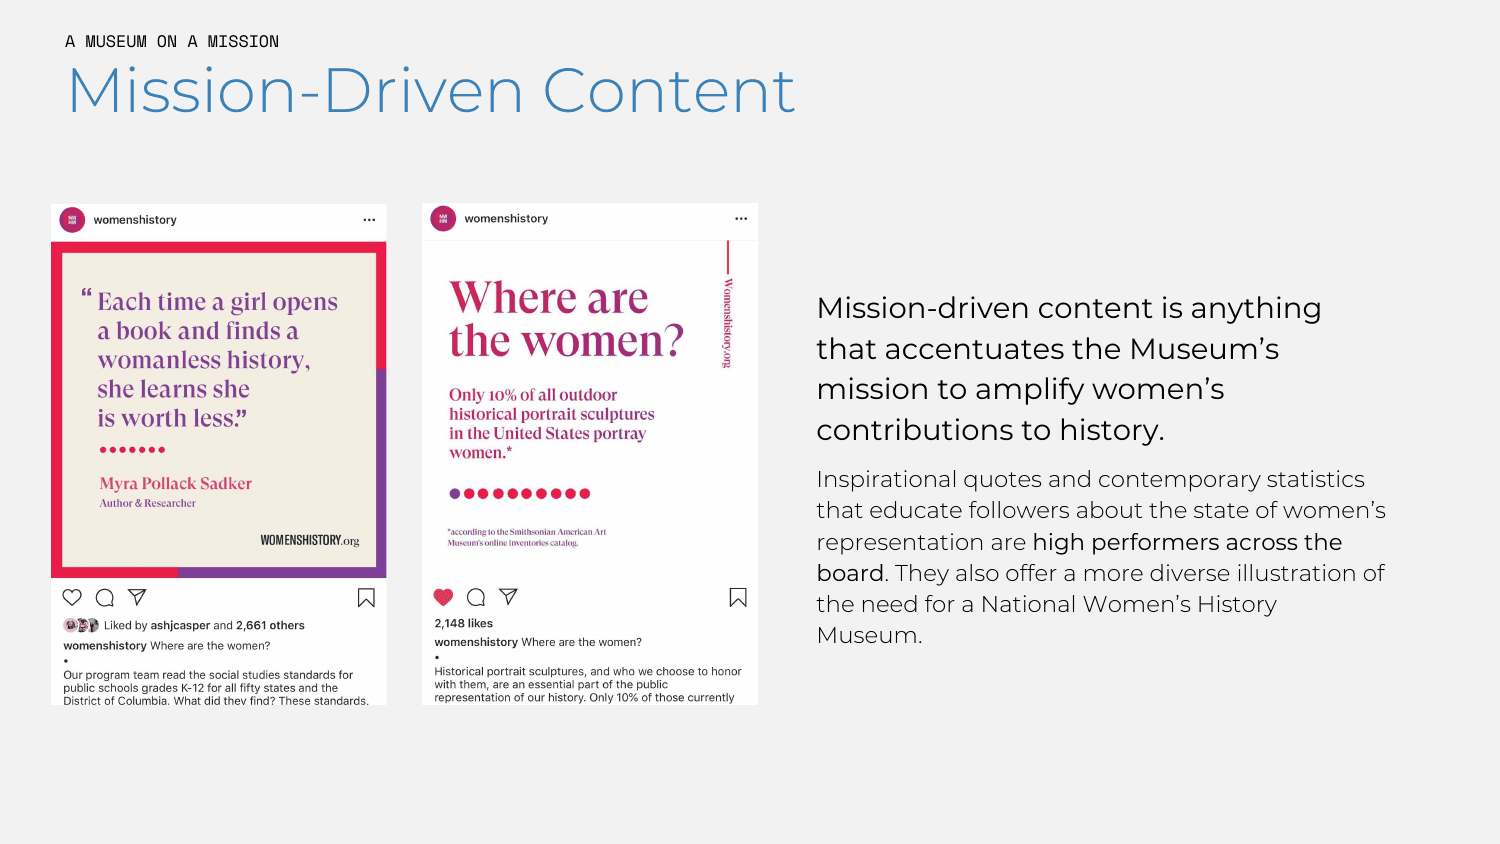
Task: Click the 'Mission-Driven Content' slide title
Action: 431,91
